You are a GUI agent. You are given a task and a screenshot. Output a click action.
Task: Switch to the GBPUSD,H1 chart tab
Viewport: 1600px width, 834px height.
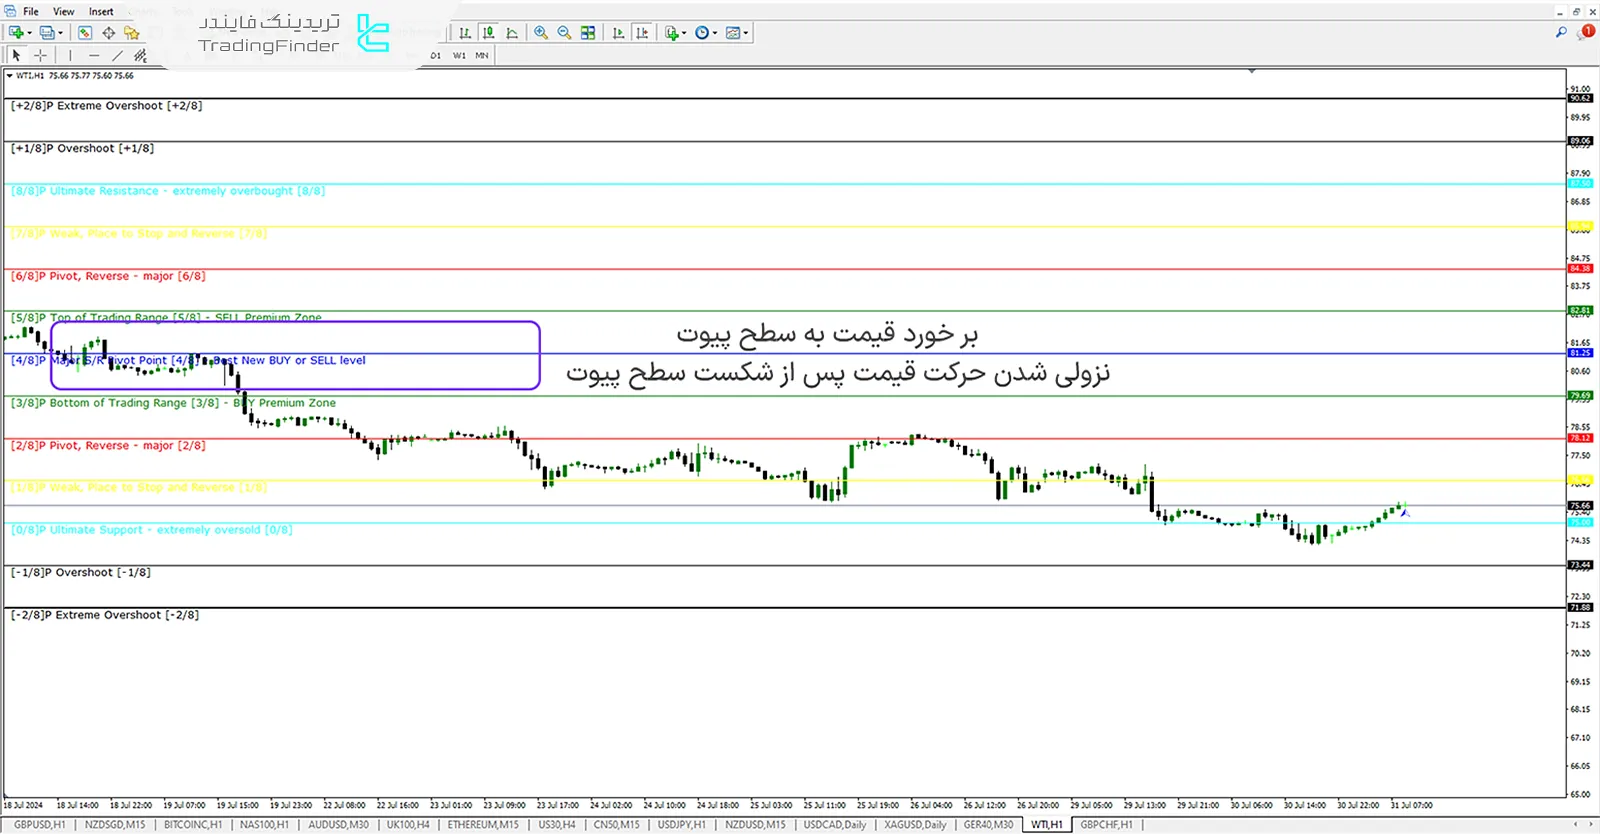tap(40, 825)
